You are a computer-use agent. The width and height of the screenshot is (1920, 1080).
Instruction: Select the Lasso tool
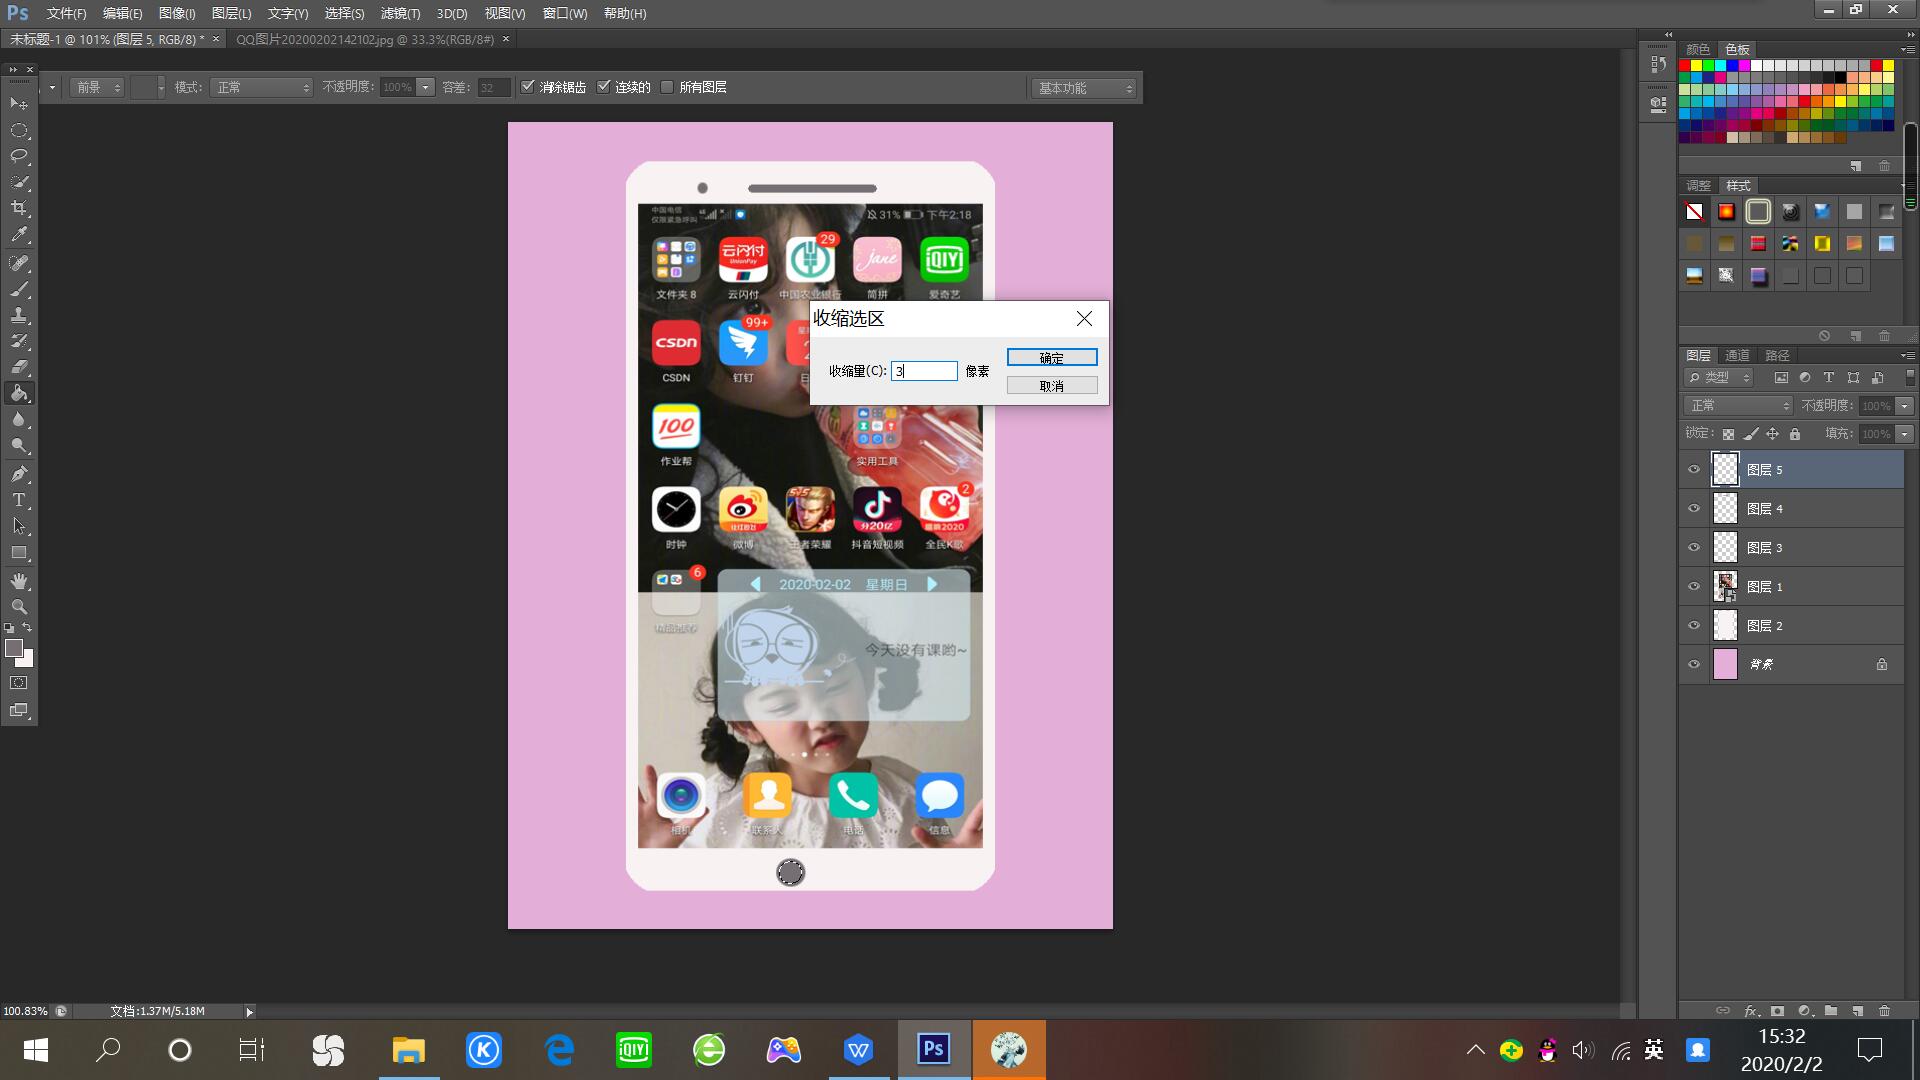click(x=19, y=156)
